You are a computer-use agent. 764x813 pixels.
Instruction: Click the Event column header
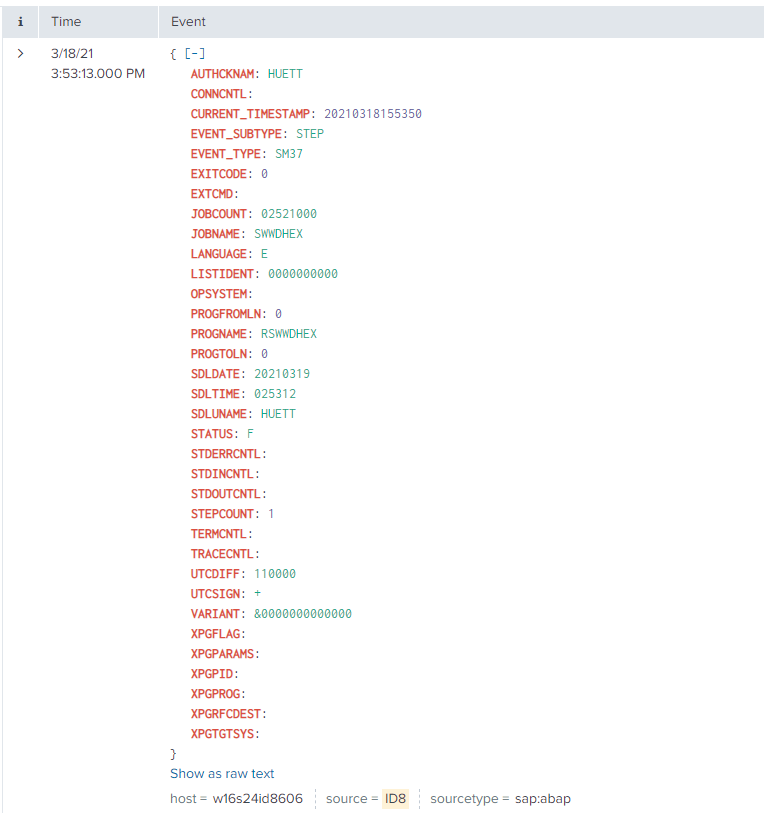pos(188,21)
